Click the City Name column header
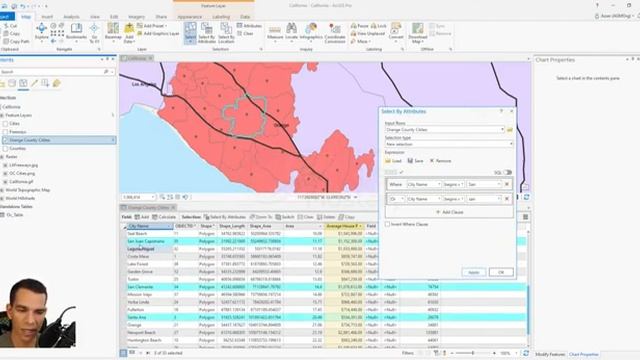 [149, 226]
